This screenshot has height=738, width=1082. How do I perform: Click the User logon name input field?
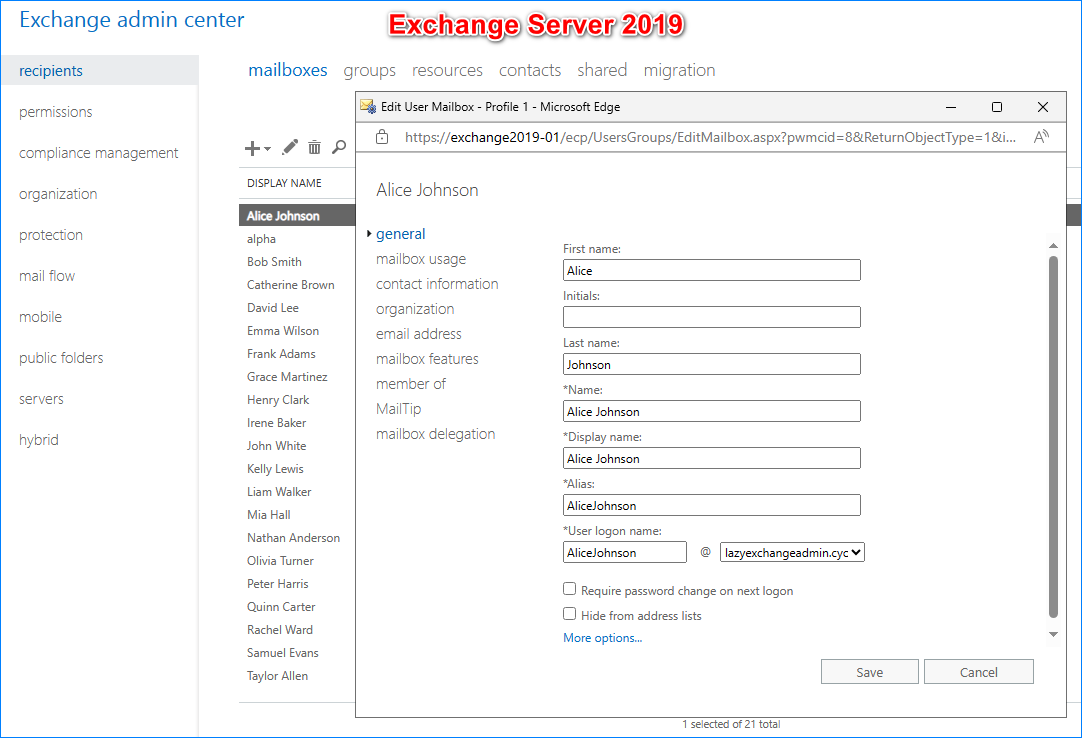624,552
